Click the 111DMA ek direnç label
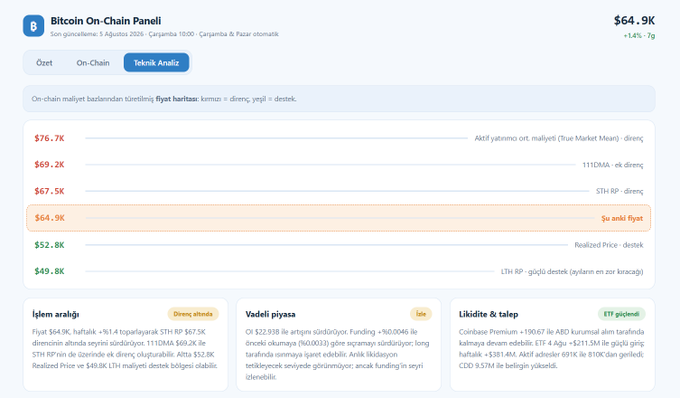The width and height of the screenshot is (680, 398). coord(612,165)
